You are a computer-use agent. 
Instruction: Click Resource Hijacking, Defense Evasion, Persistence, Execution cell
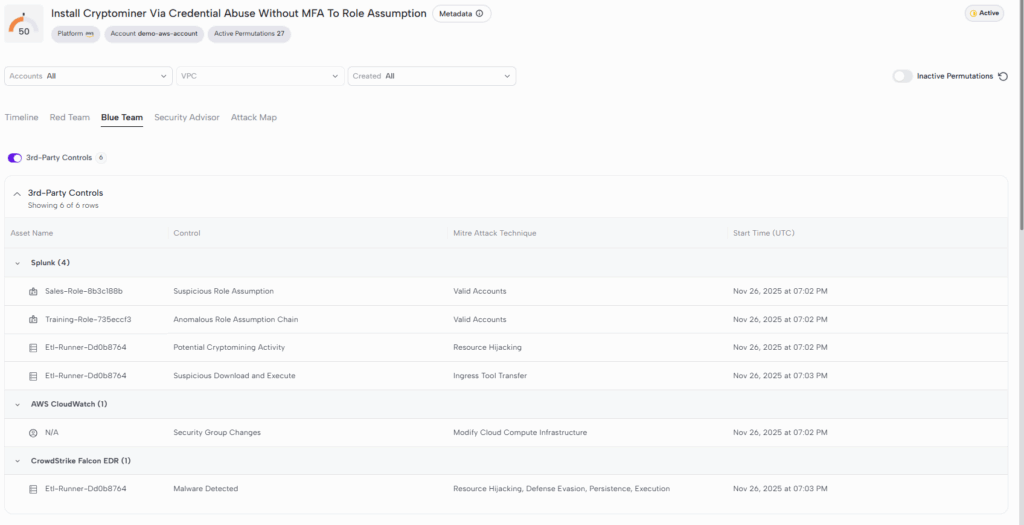pos(562,488)
